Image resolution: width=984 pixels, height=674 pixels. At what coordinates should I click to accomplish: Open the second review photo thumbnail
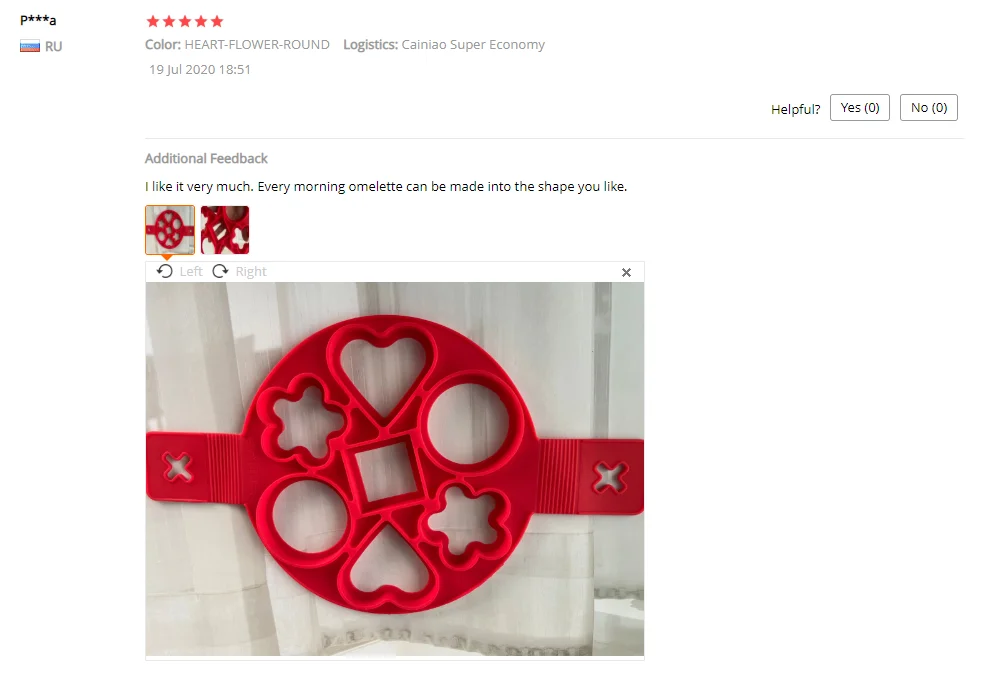225,230
